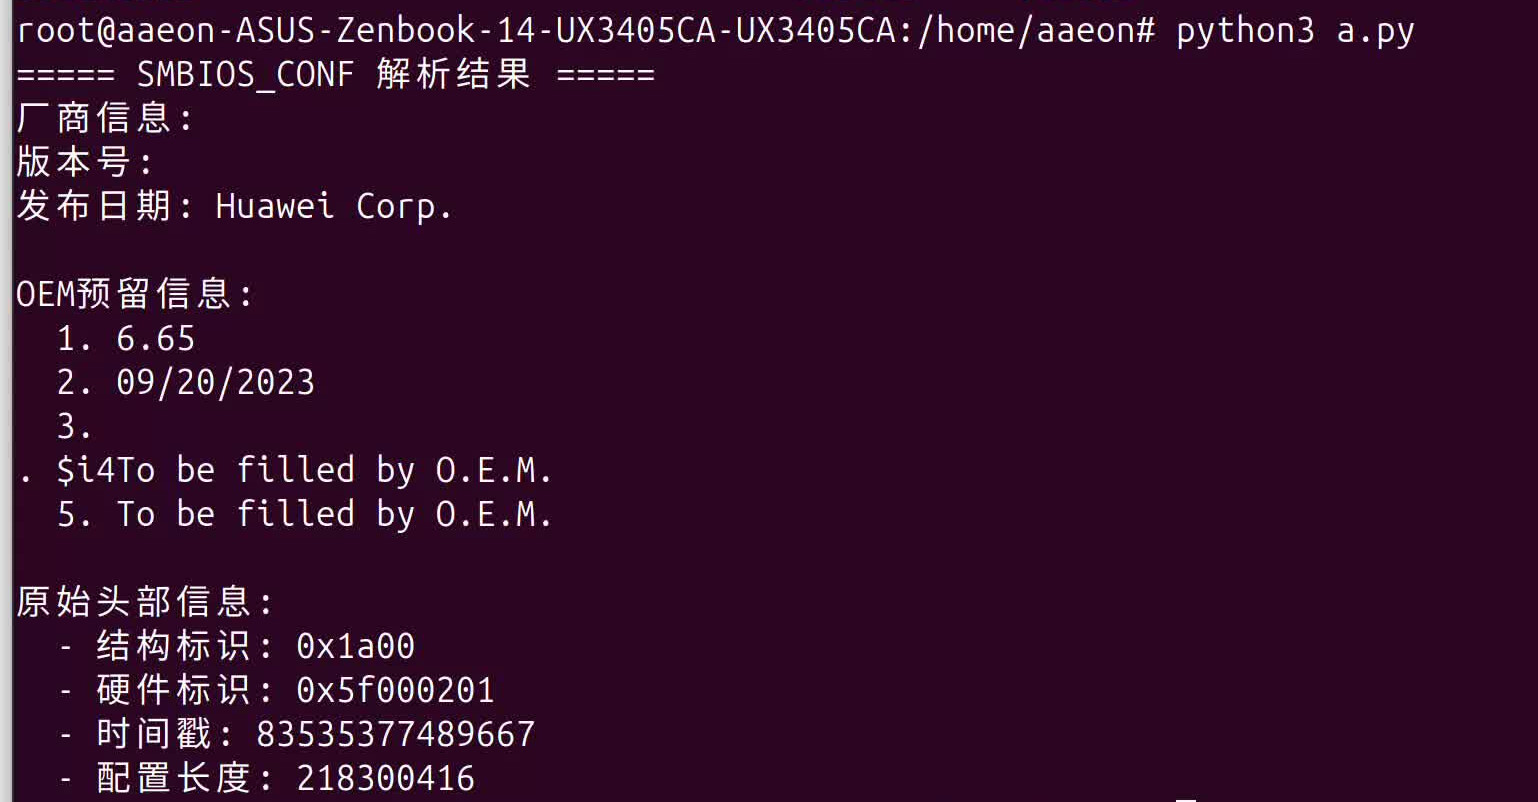Screen dimensions: 1538x802
Task: Click the empty list item "3."
Action: pyautogui.click(x=75, y=426)
